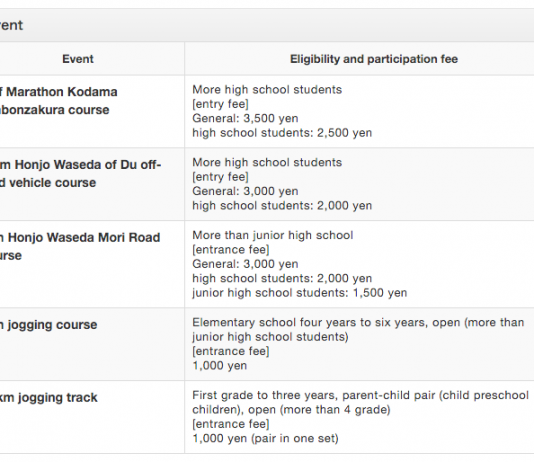
Task: Click high school students: 2,500 yen text
Action: [x=282, y=132]
